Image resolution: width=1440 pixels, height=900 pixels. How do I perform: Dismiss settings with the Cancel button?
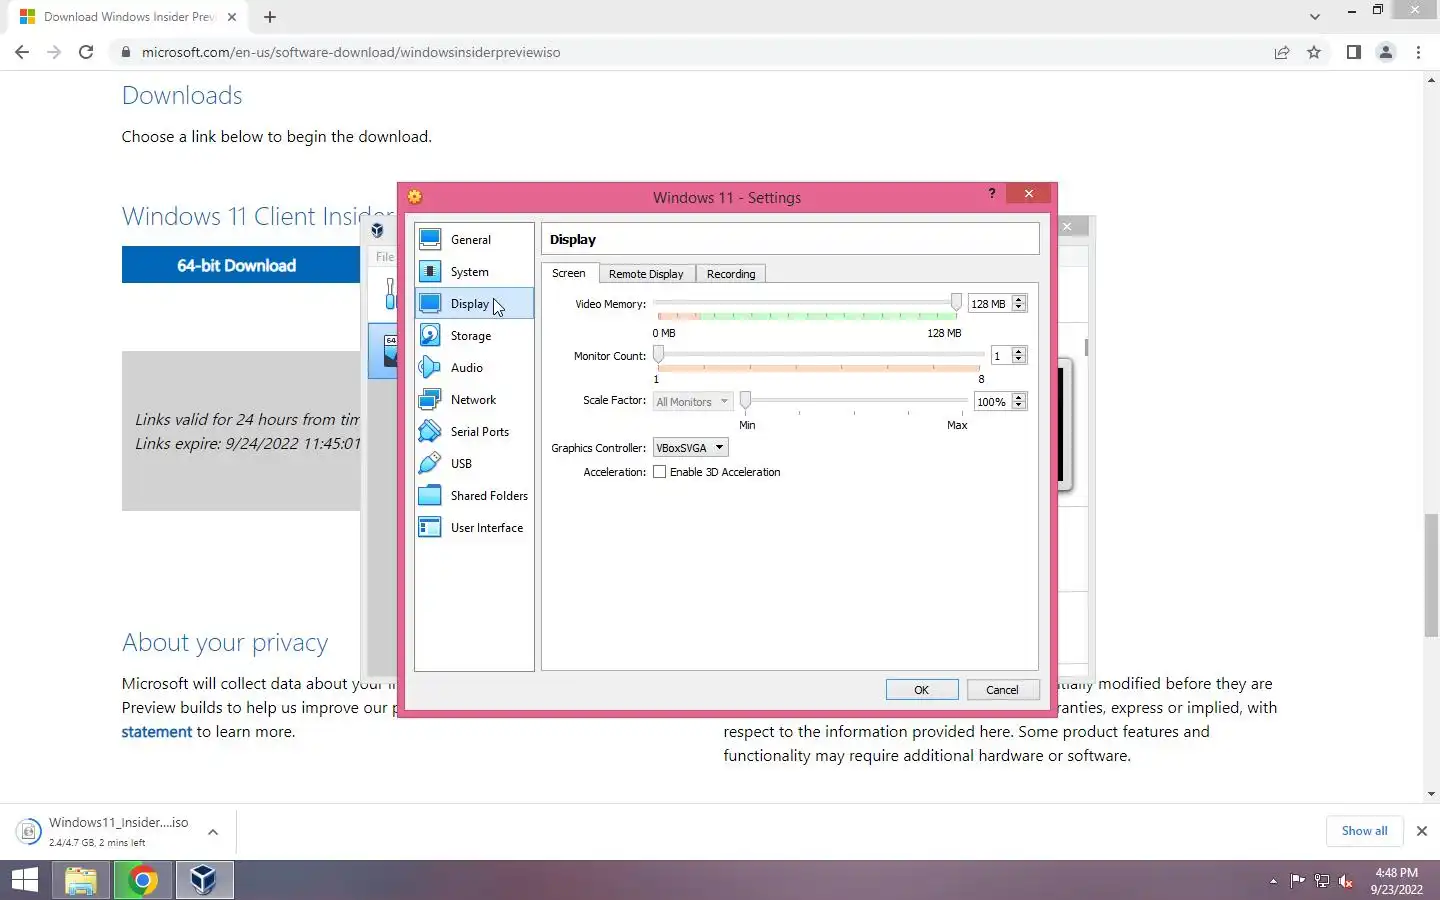(x=1002, y=690)
